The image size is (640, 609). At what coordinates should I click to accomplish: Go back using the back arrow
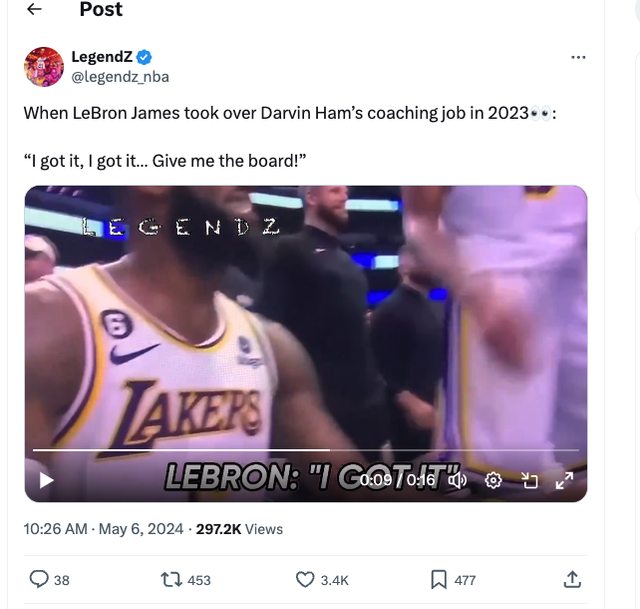point(34,10)
